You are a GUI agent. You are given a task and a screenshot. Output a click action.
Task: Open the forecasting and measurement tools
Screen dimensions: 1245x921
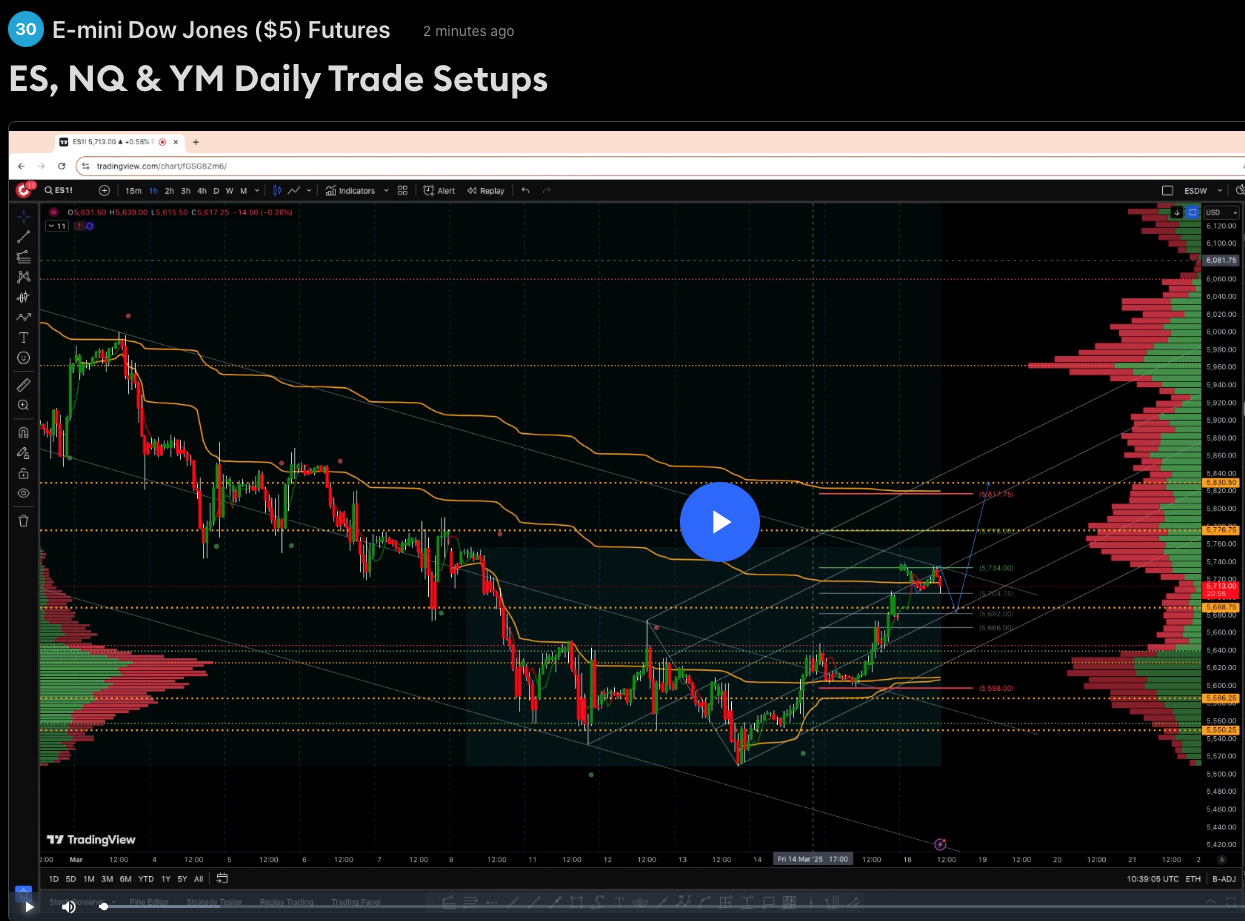pyautogui.click(x=24, y=297)
